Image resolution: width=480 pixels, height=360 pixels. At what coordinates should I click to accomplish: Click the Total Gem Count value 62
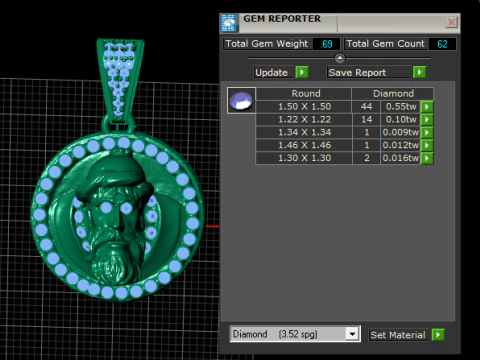(442, 44)
